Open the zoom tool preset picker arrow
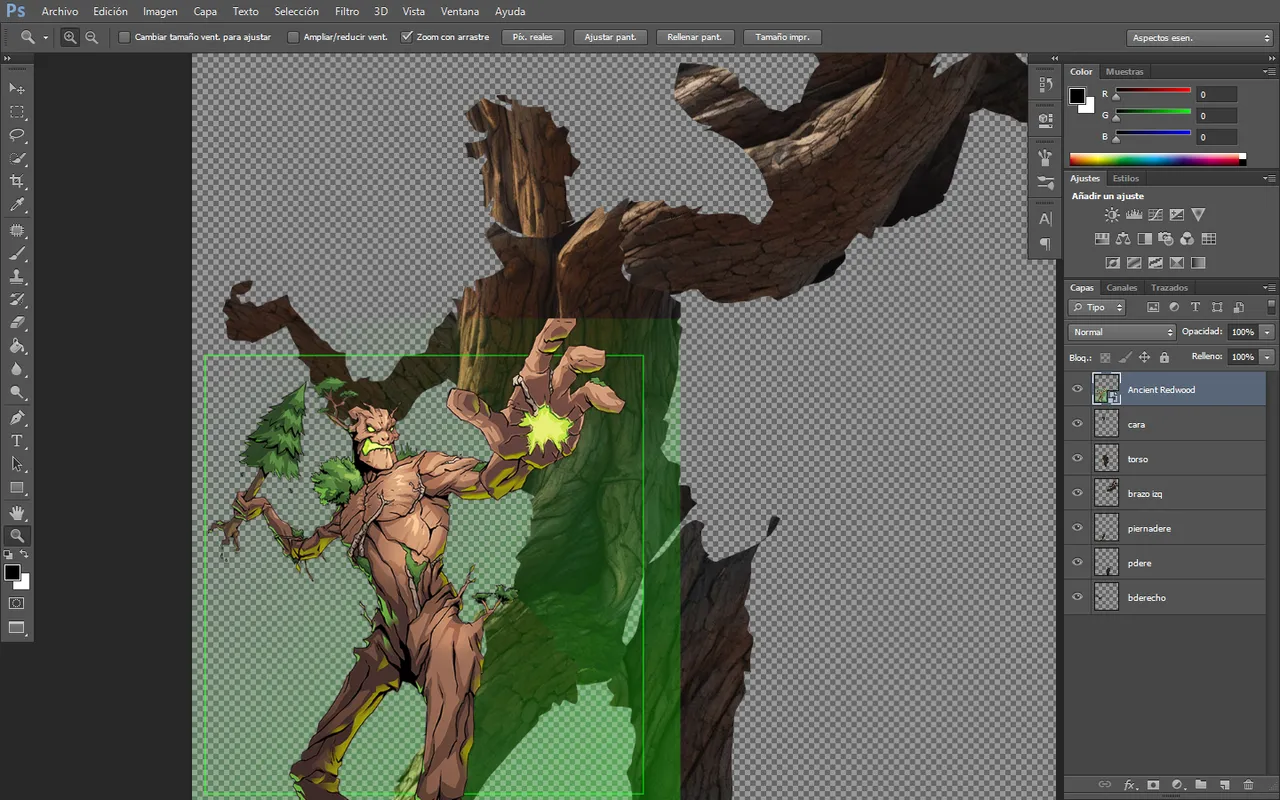This screenshot has height=800, width=1280. click(45, 37)
